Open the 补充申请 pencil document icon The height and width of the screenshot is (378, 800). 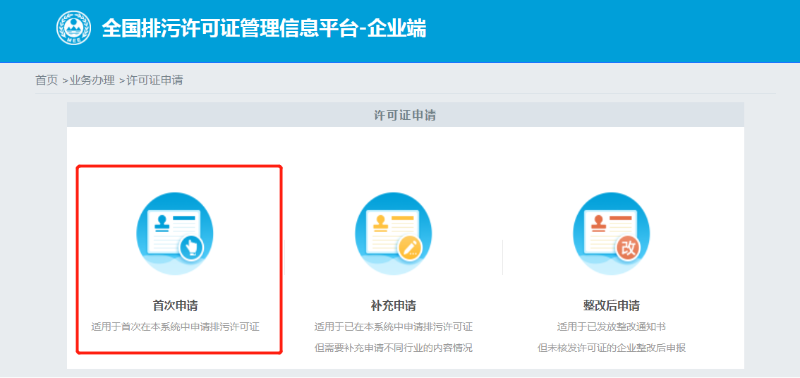pos(393,234)
